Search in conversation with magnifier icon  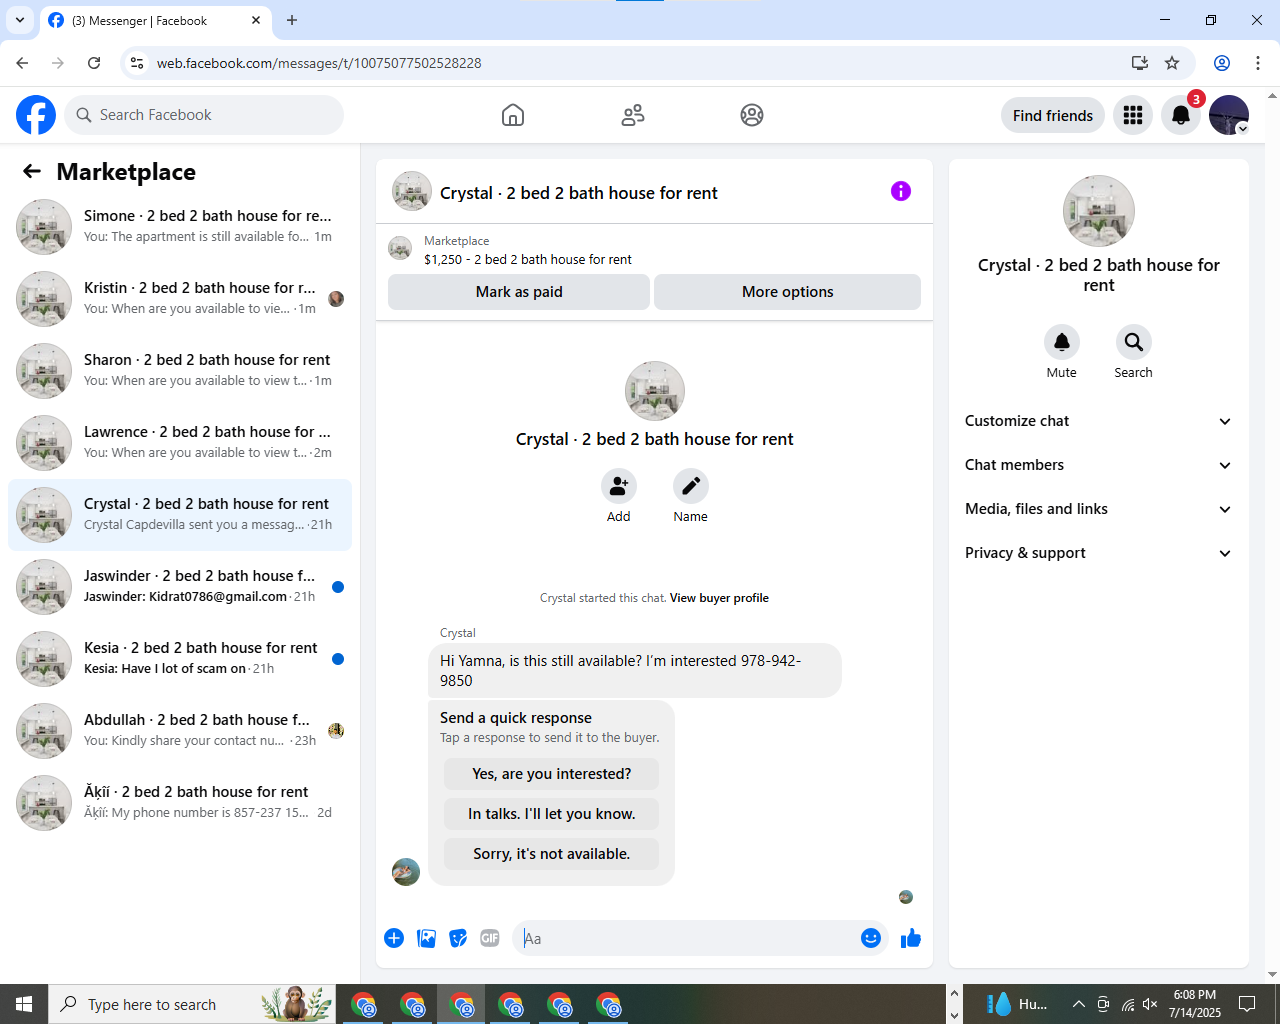[x=1133, y=342]
